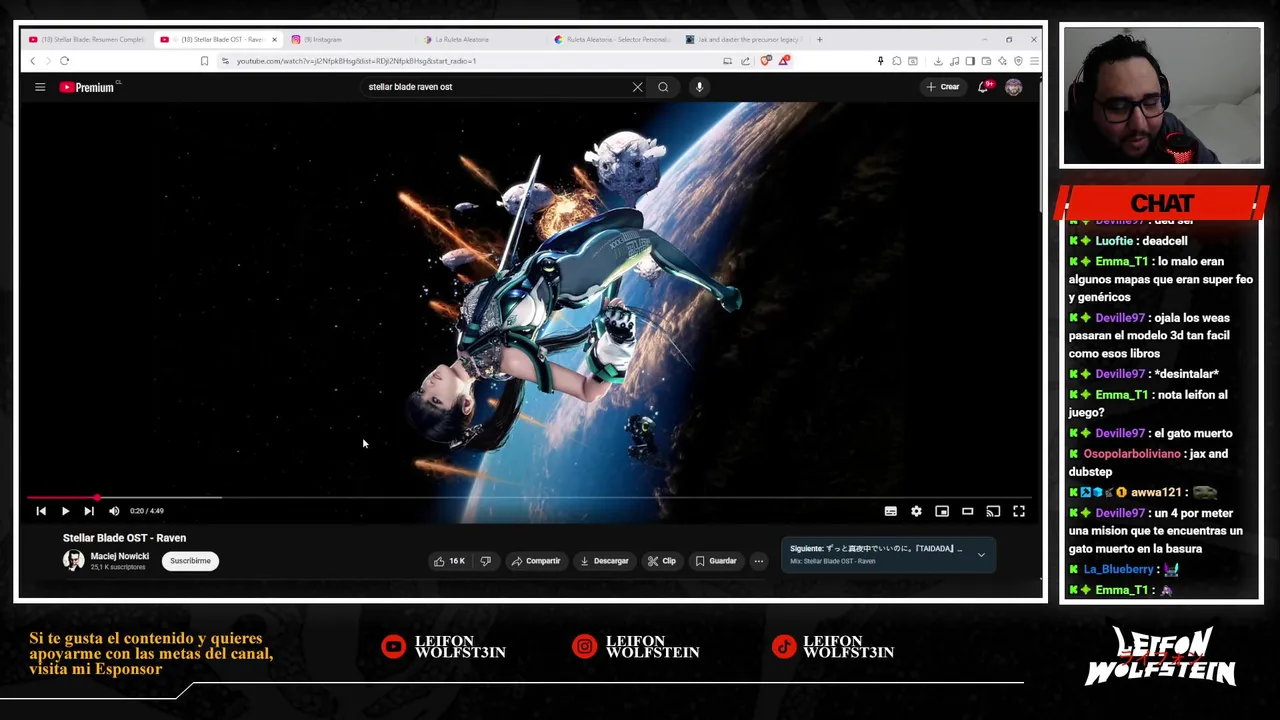Switch to Ruleta Aleatoria Selector Personal tab

[612, 39]
